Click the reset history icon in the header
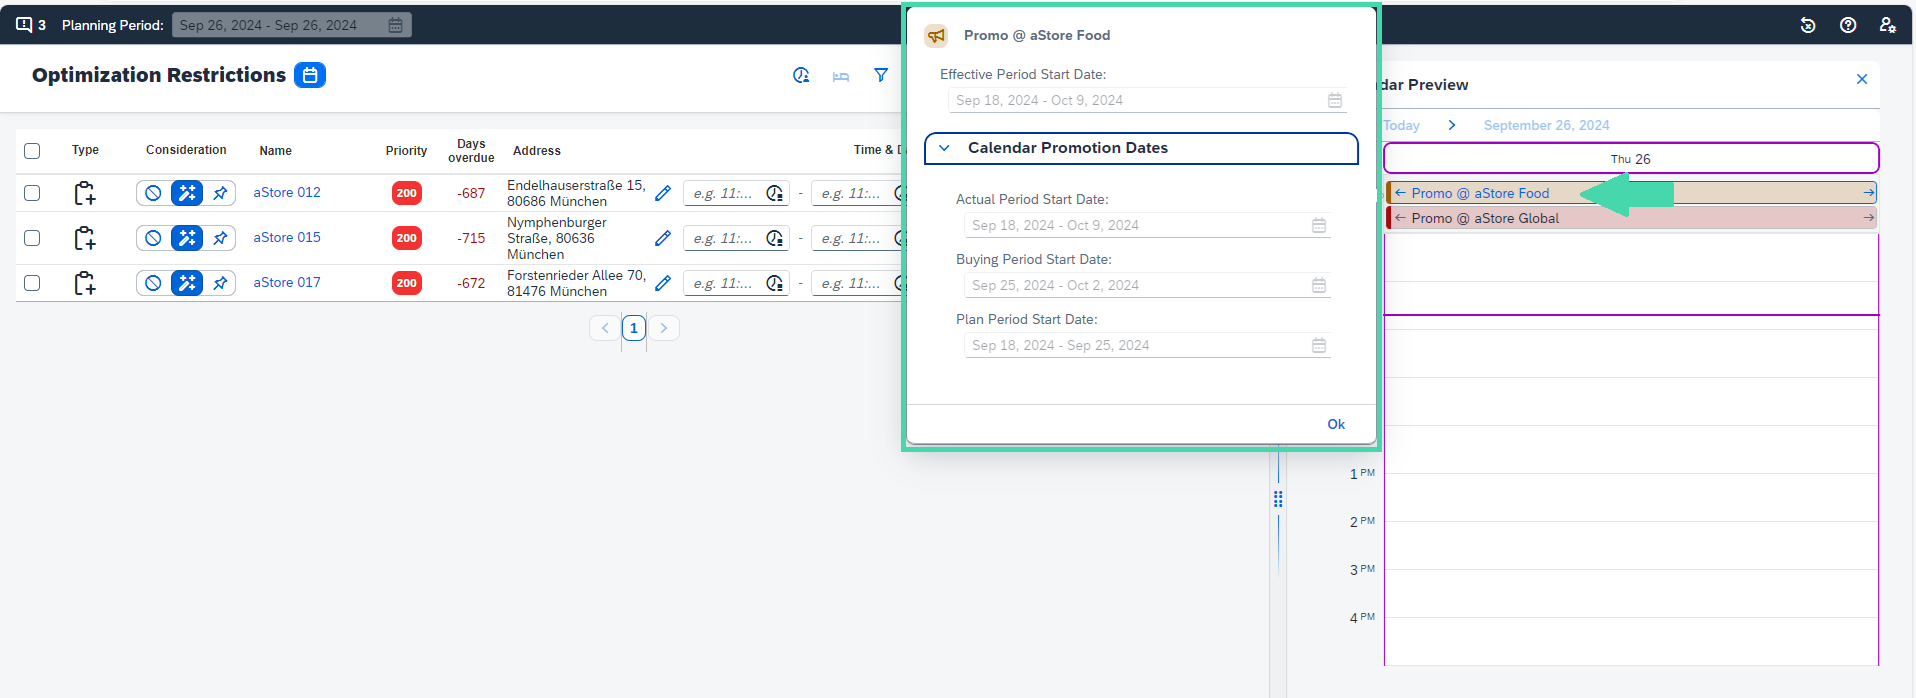The height and width of the screenshot is (698, 1916). (1808, 25)
